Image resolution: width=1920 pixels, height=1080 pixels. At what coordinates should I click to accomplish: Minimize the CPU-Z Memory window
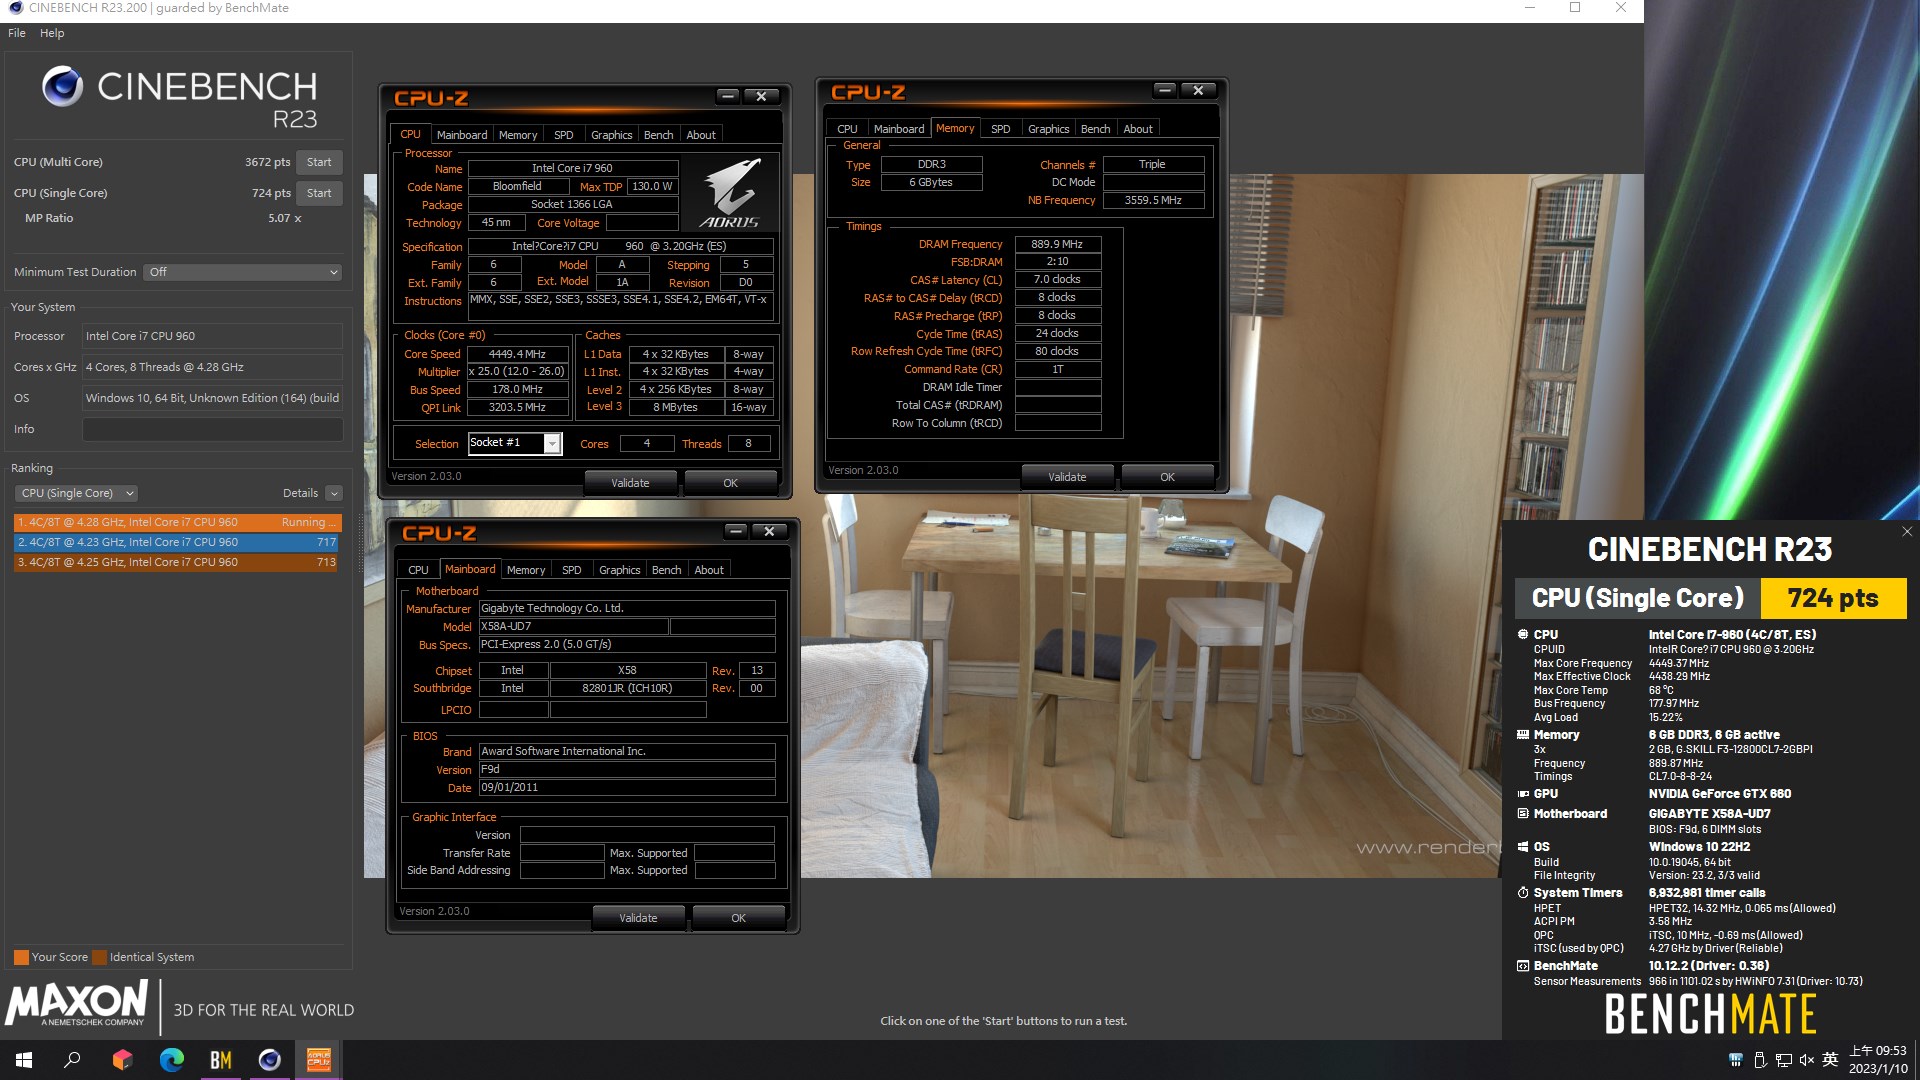(1165, 90)
